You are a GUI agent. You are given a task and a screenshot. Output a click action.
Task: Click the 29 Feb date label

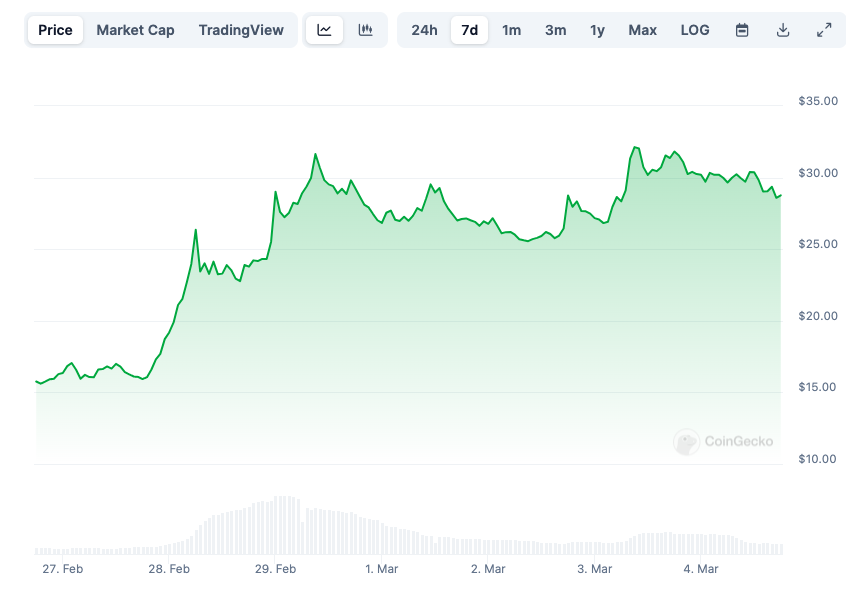[275, 569]
